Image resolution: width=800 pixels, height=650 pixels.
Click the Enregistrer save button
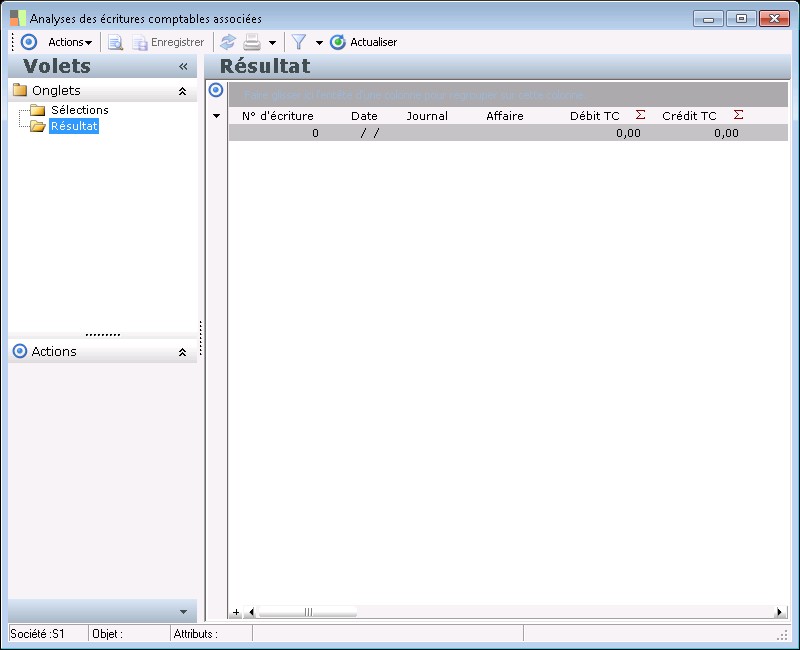[x=168, y=42]
